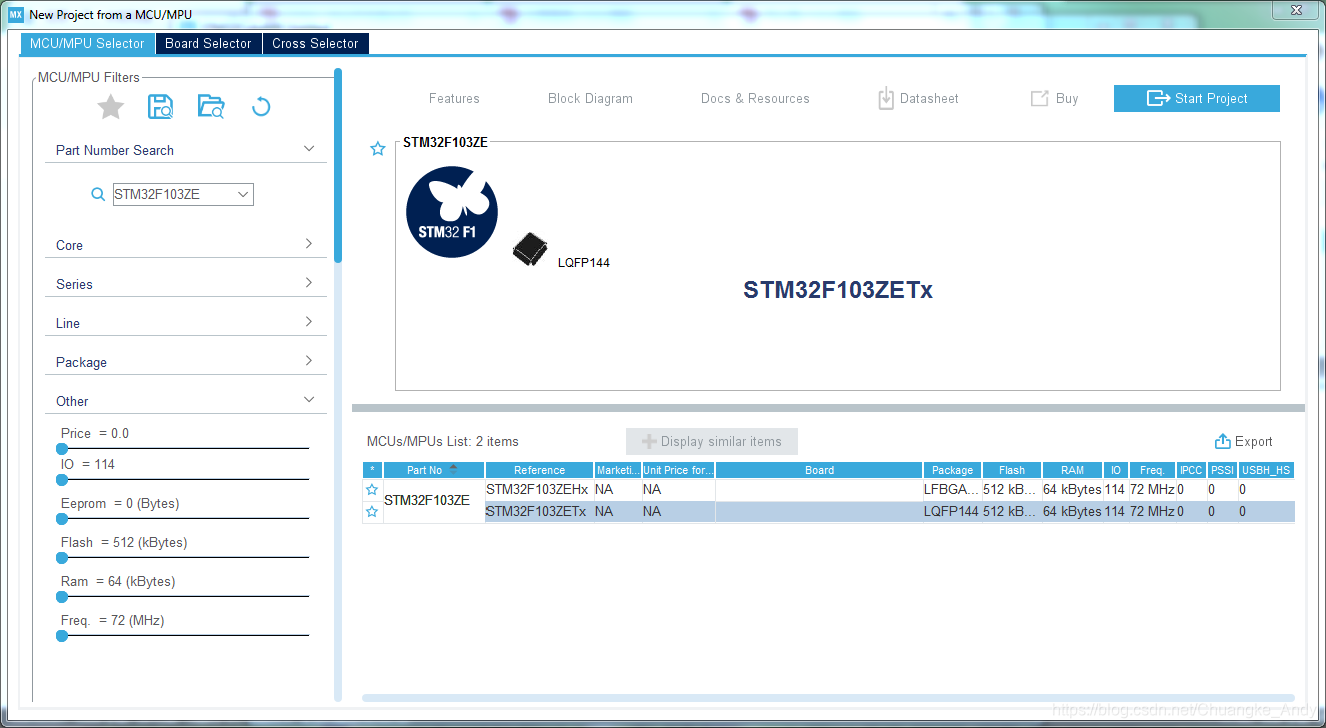Select the STM32F103ZEHx reference cell

click(x=538, y=490)
